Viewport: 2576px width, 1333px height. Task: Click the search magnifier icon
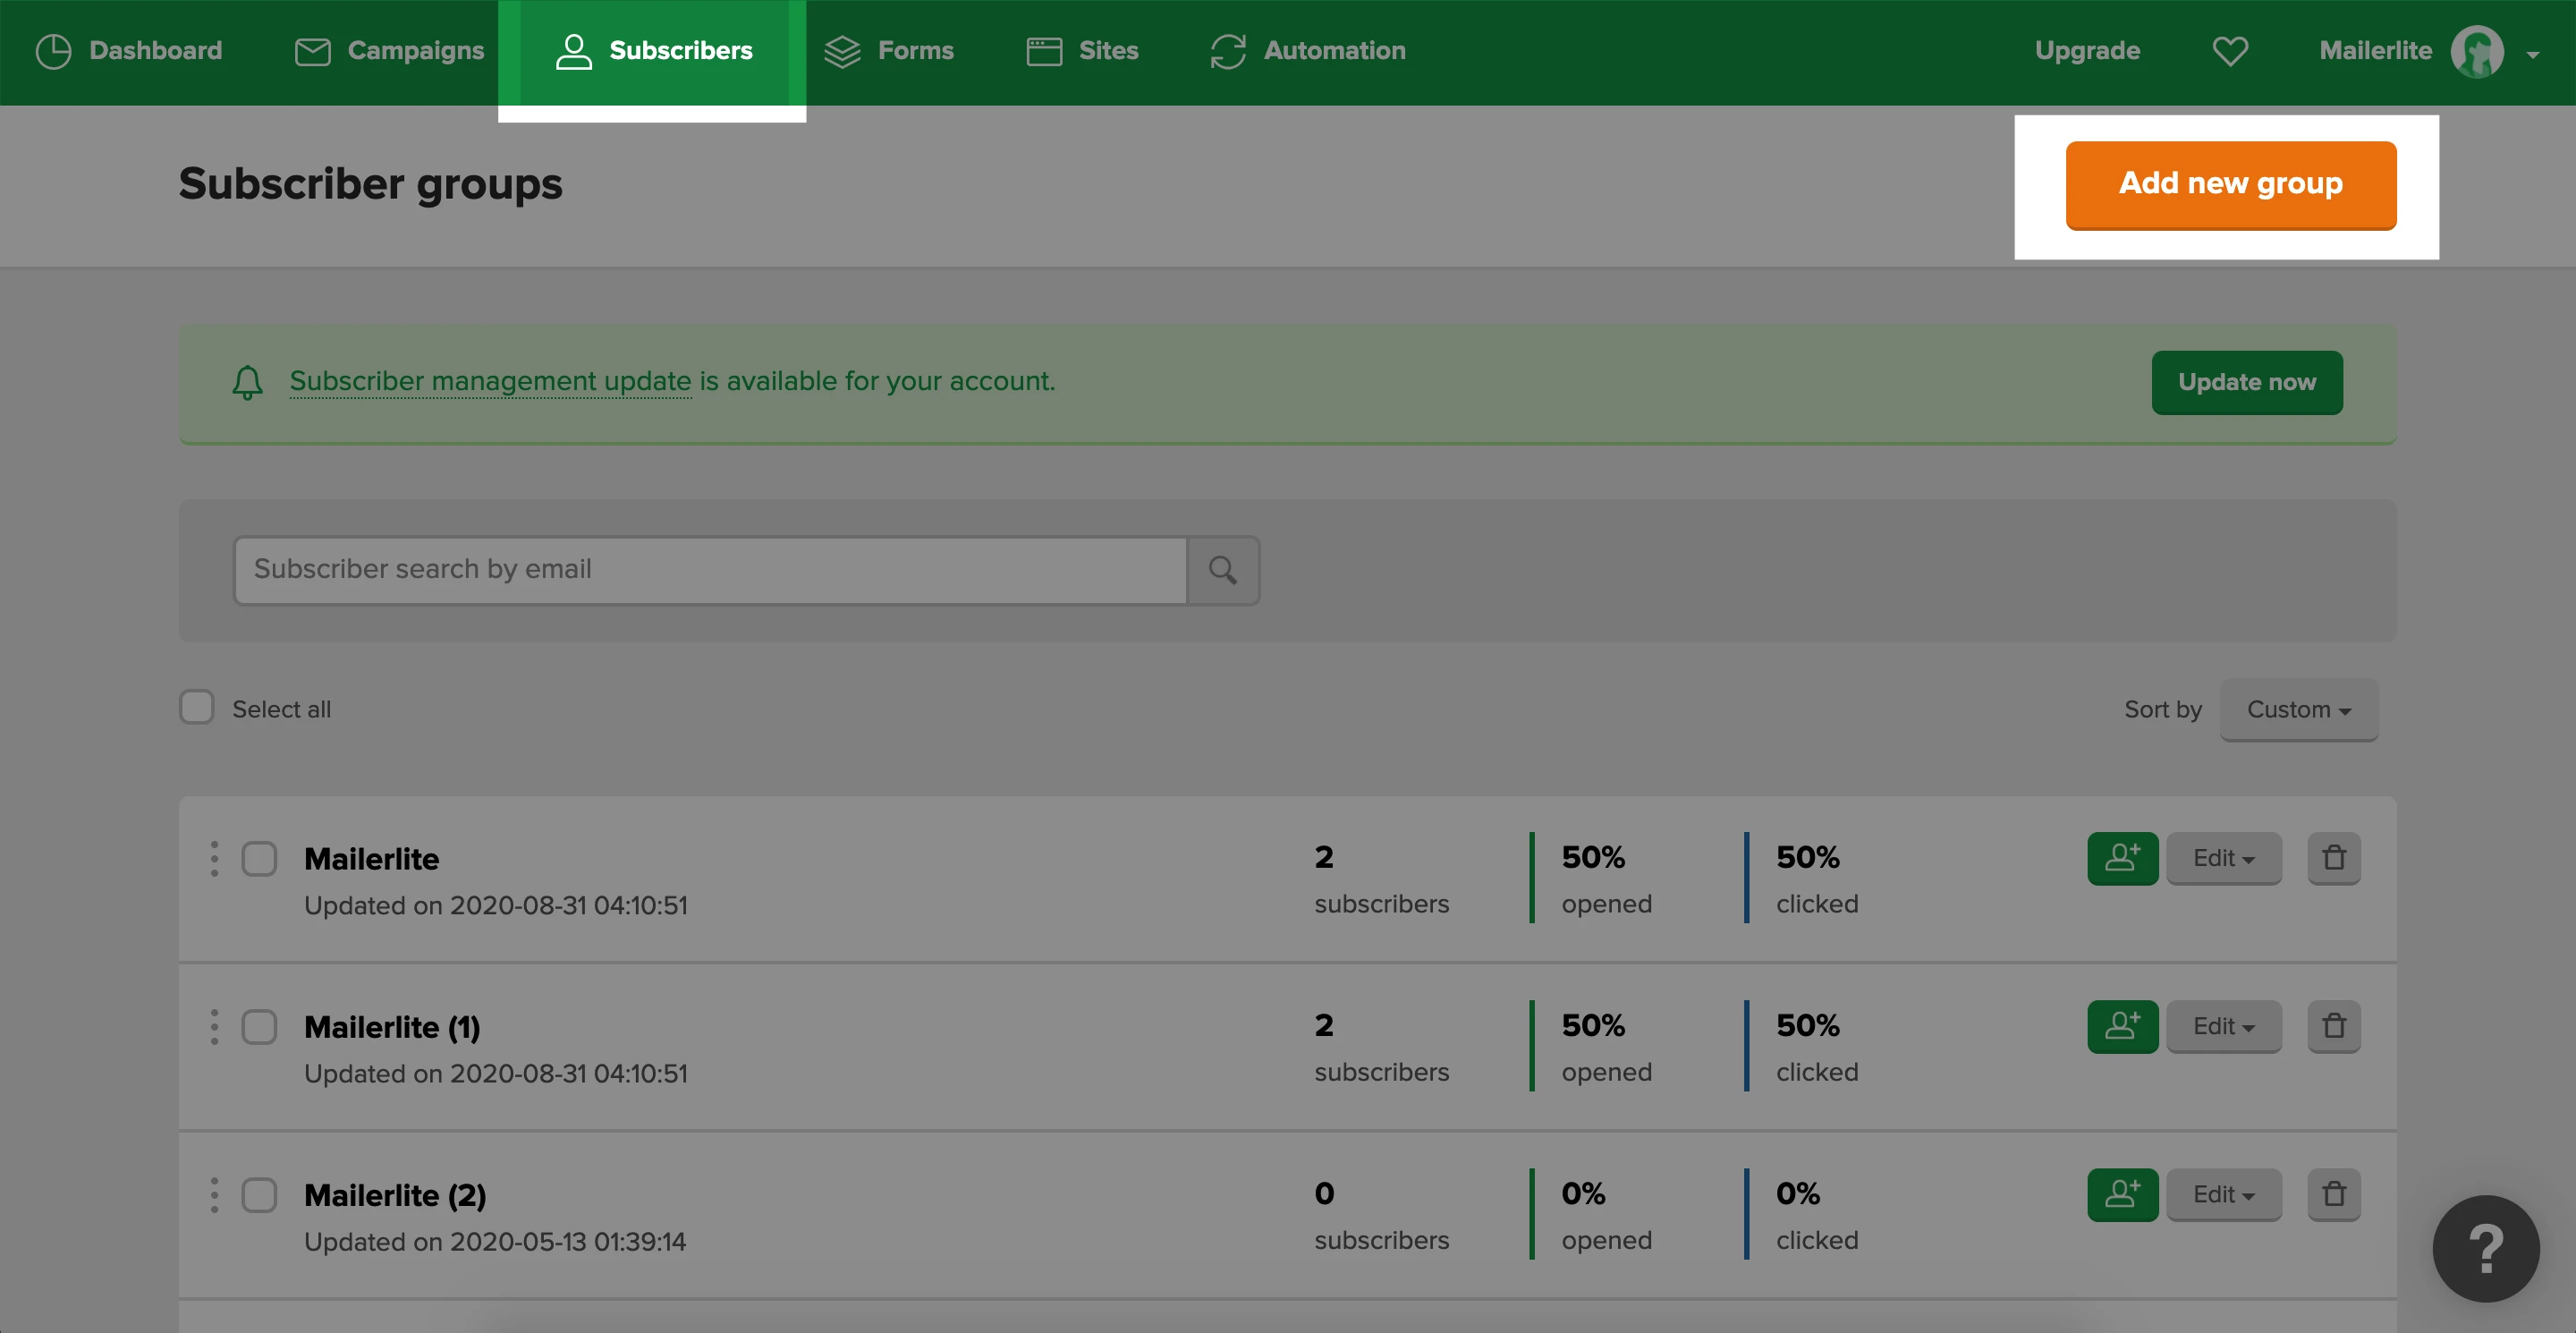[1222, 570]
